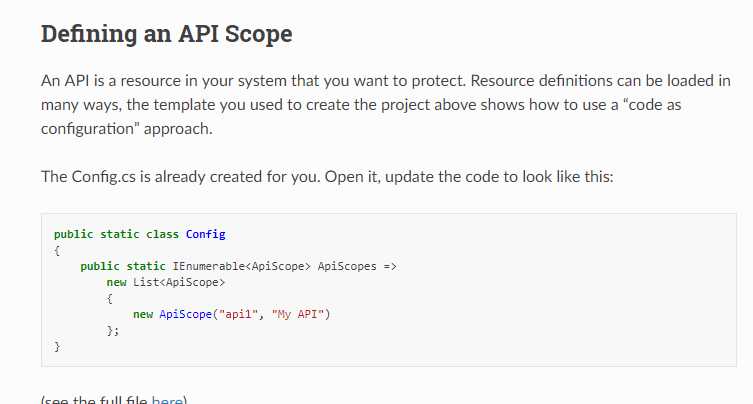This screenshot has width=753, height=404.
Task: Click the inner opening brace under List<ApiScope>
Action: click(x=110, y=298)
